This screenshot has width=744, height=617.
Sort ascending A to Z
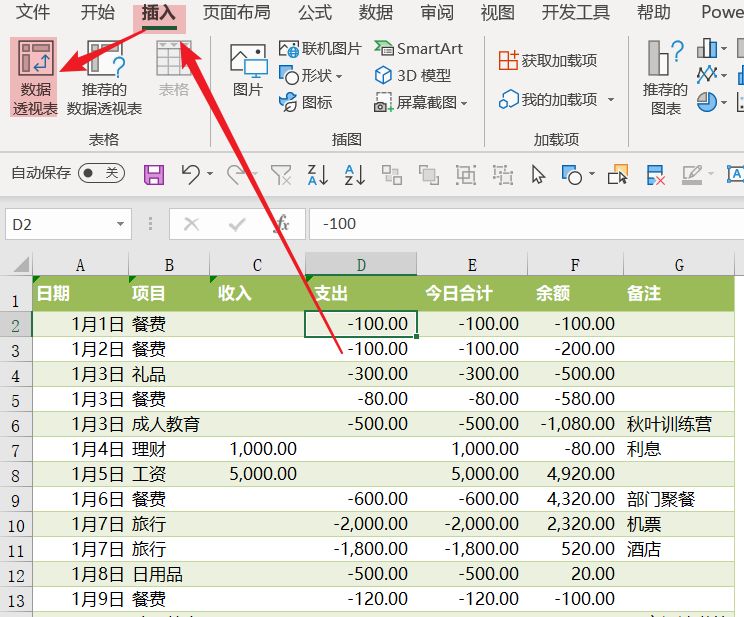pos(355,175)
